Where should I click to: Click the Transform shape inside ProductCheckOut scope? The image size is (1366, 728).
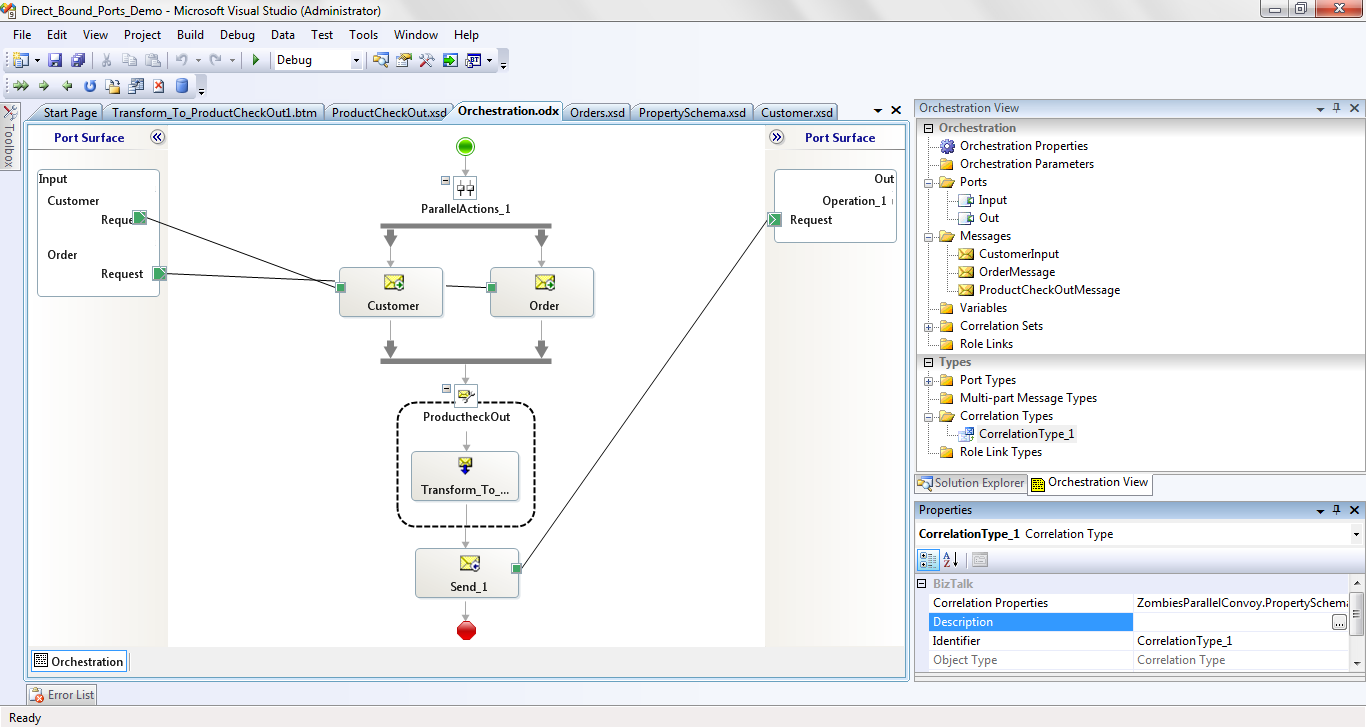click(465, 477)
